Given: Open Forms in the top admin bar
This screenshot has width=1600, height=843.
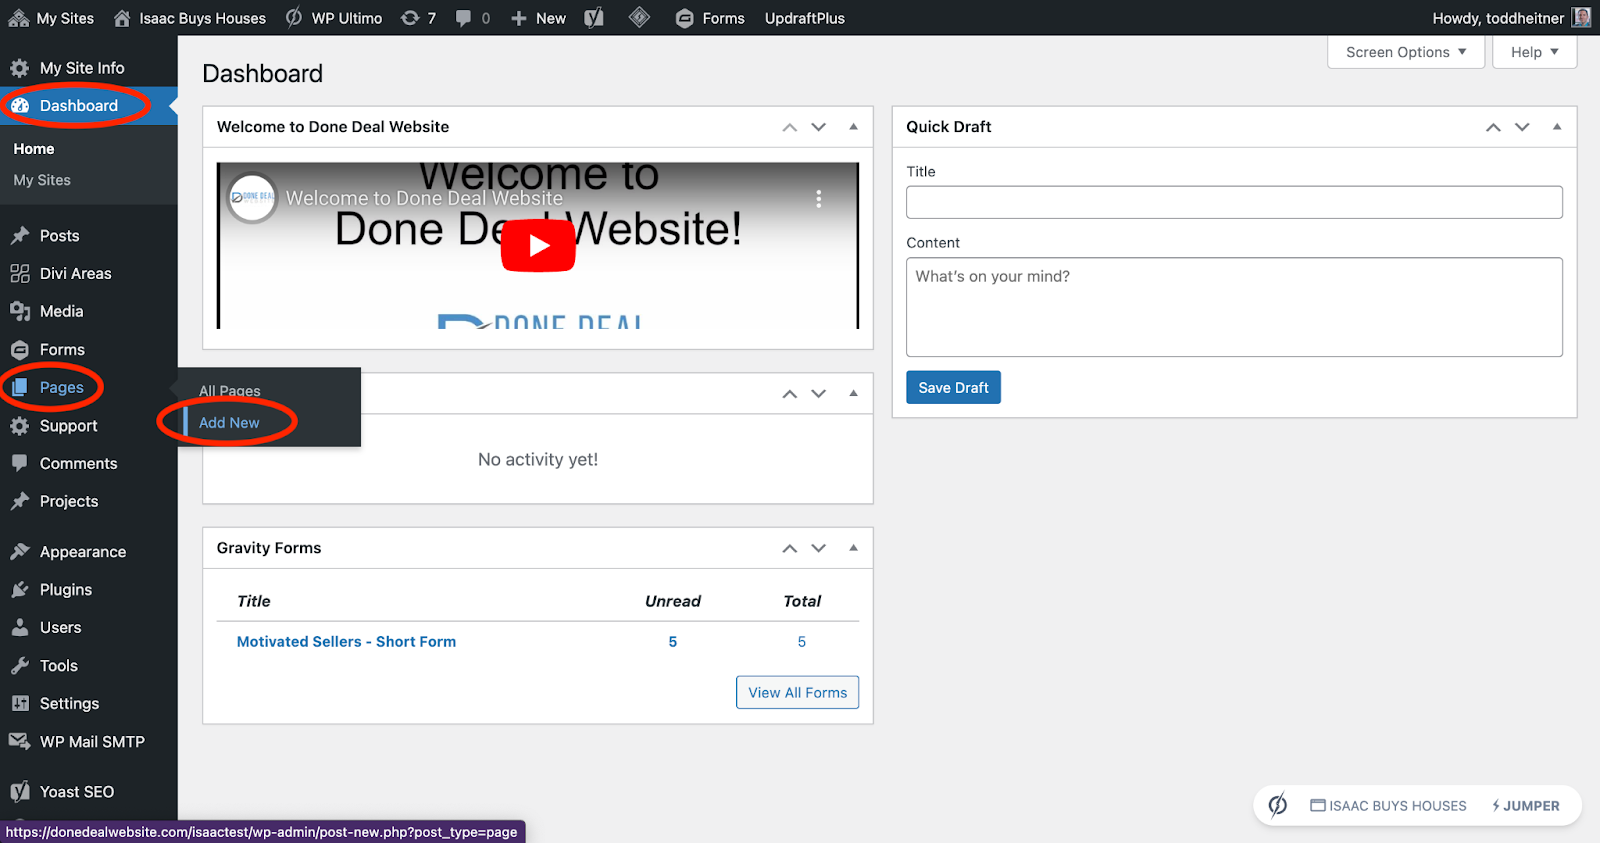Looking at the screenshot, I should click(x=710, y=18).
